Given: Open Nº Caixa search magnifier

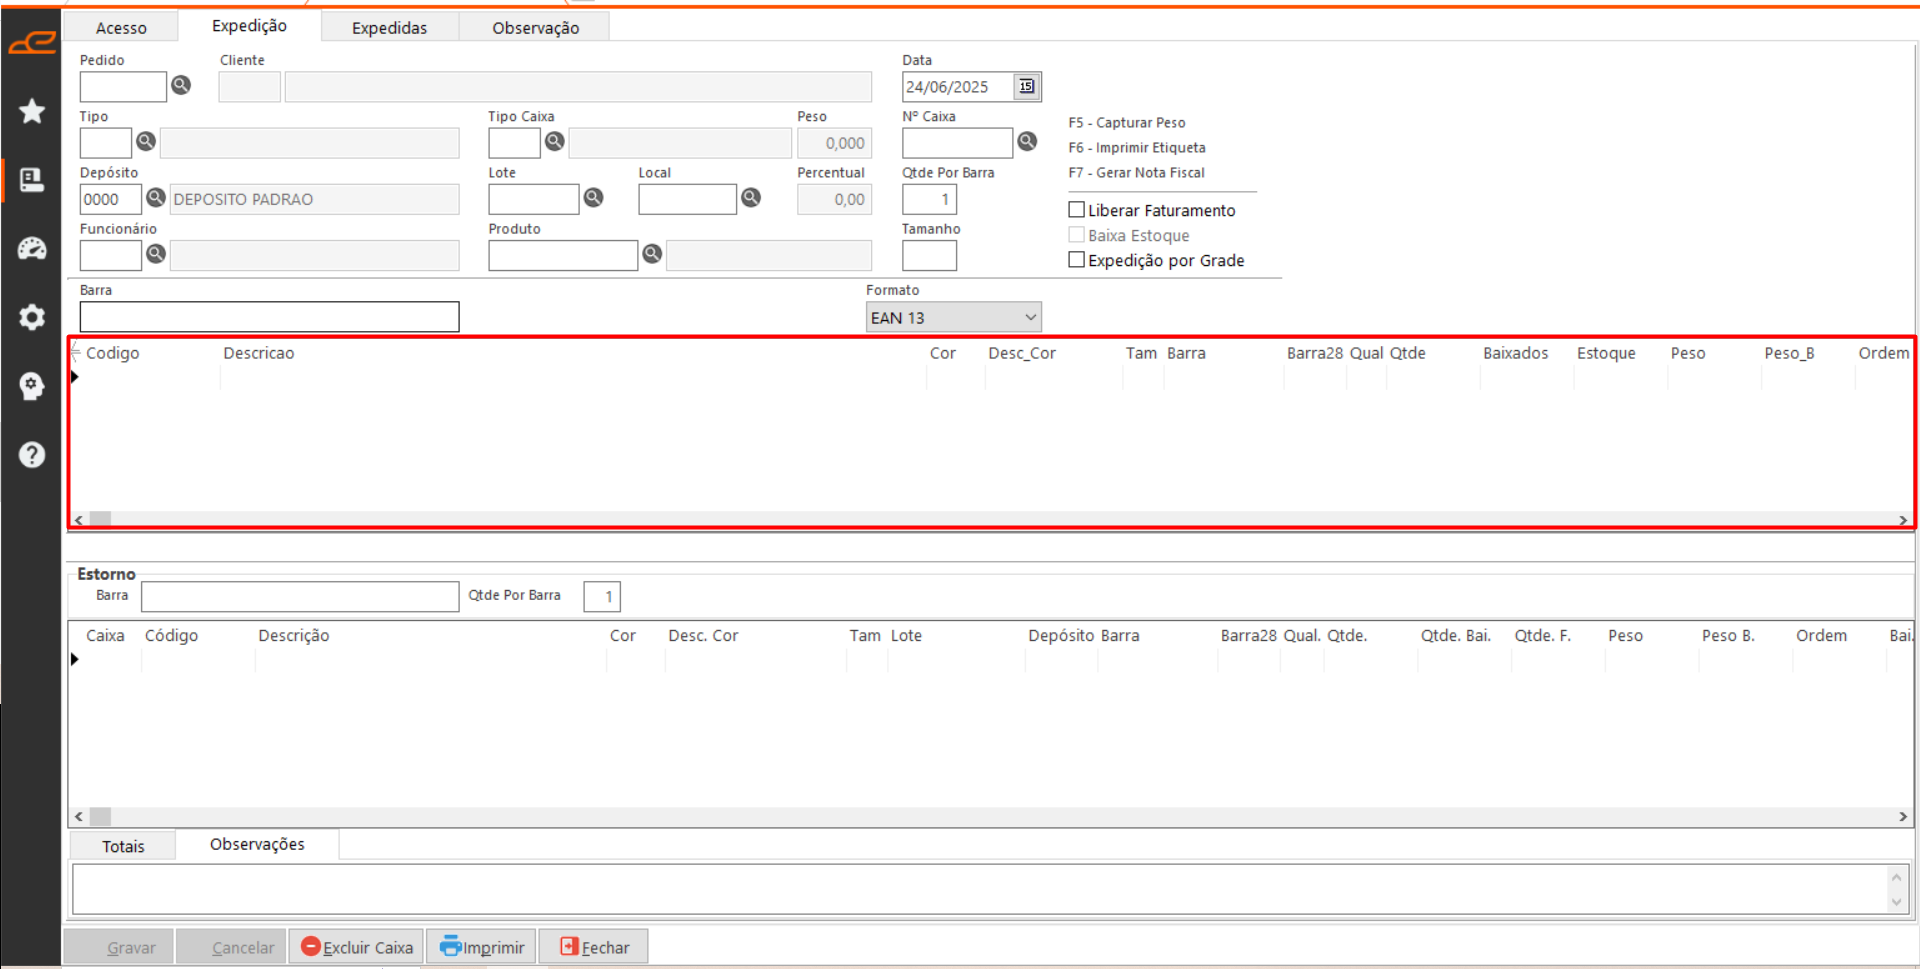Looking at the screenshot, I should [x=1027, y=142].
